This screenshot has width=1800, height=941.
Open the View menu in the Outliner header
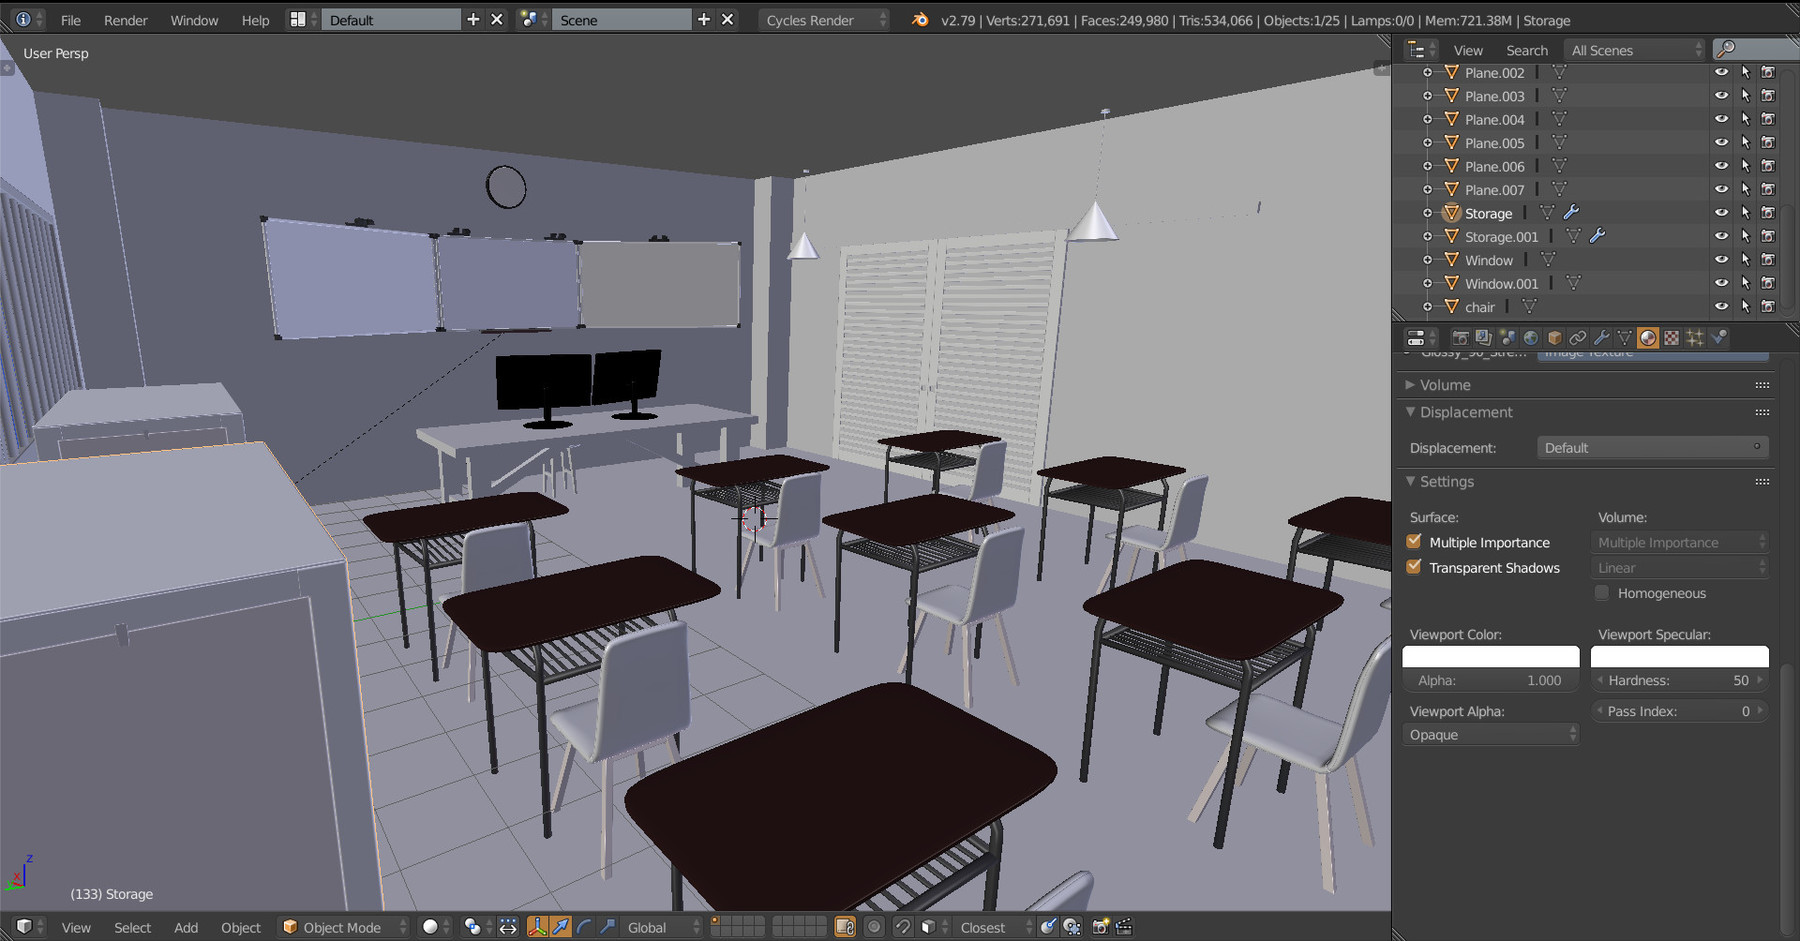[1467, 50]
